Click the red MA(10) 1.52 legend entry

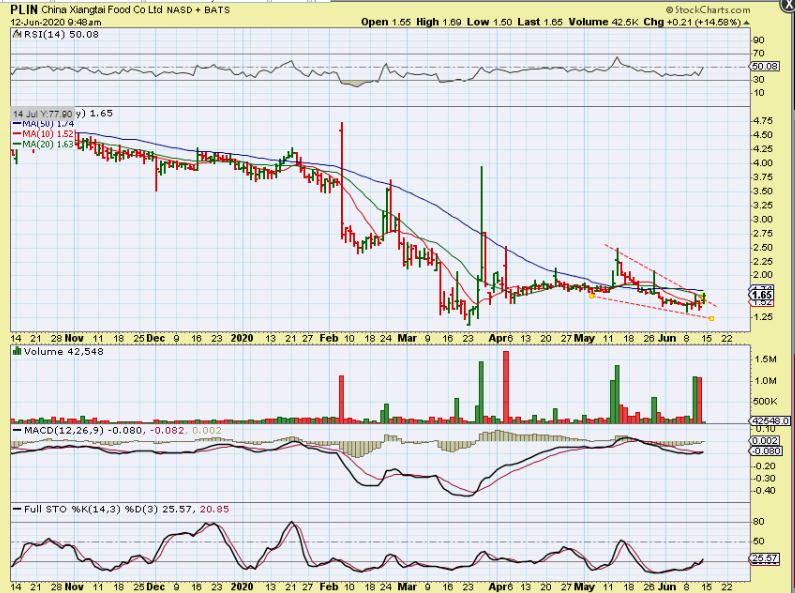point(43,134)
